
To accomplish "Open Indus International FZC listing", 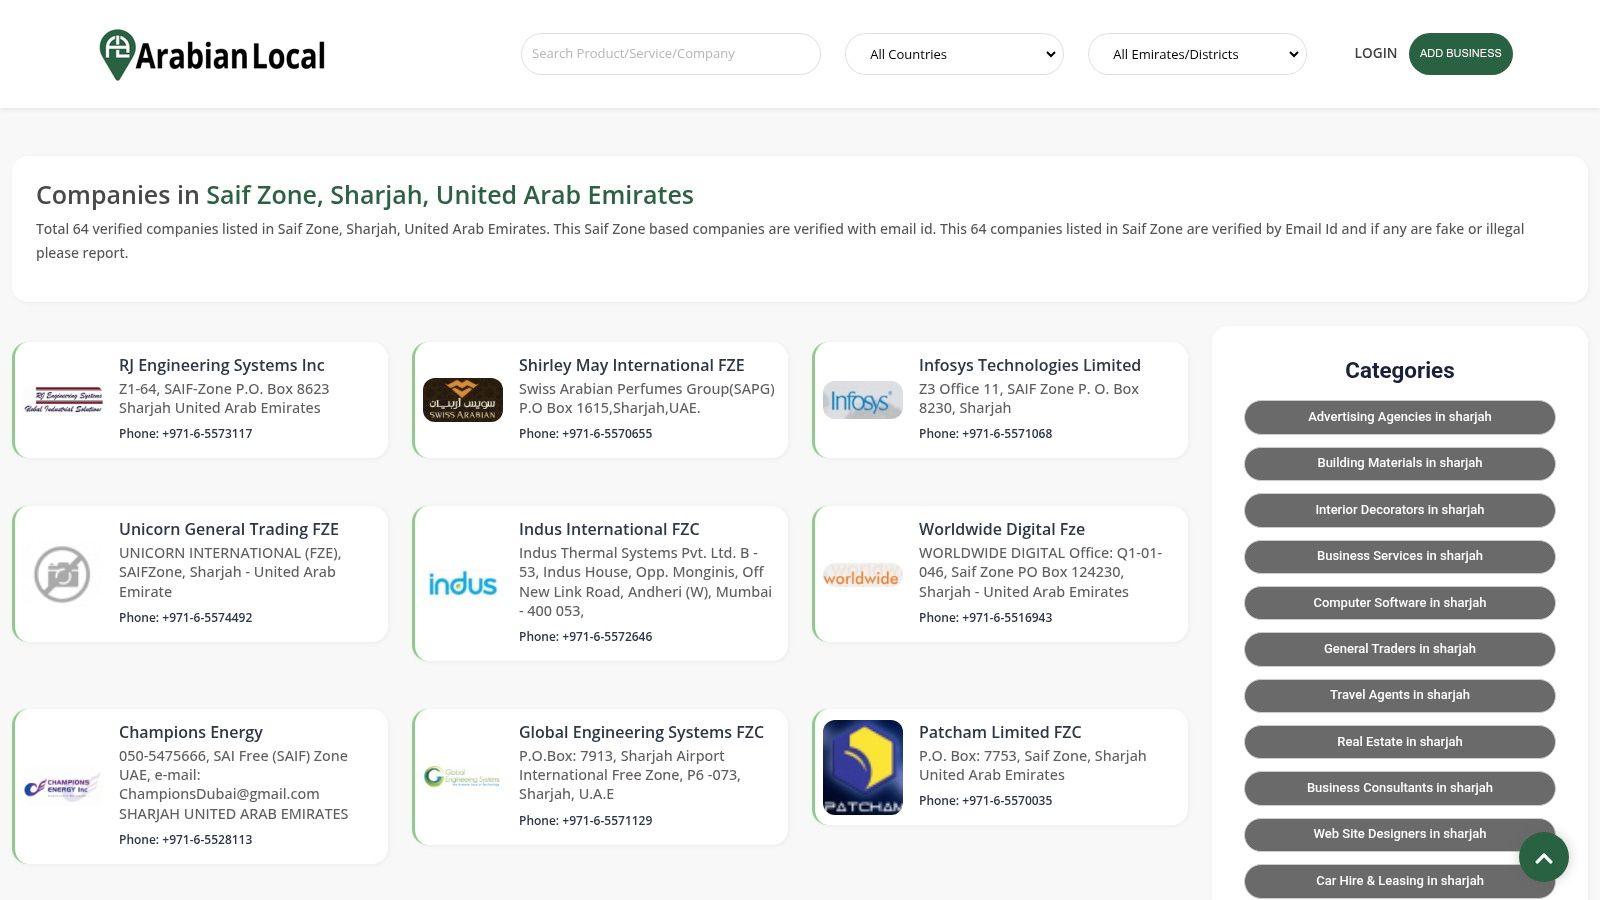I will click(609, 529).
